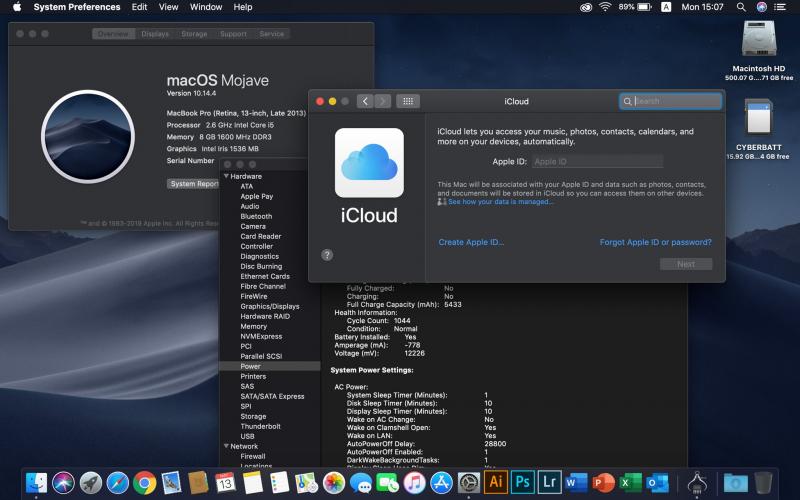This screenshot has width=800, height=500.
Task: Click System Report button
Action: click(193, 184)
